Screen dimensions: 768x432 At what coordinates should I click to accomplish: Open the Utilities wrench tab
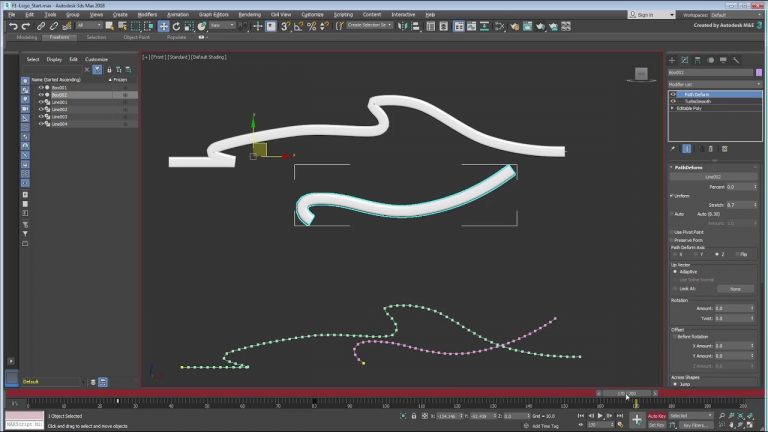[x=736, y=60]
